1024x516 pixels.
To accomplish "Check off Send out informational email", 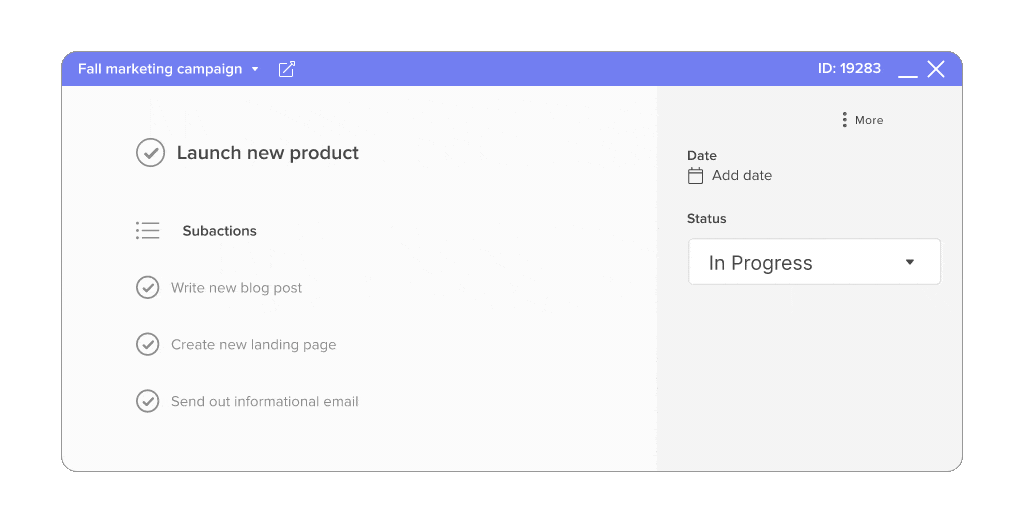I will [148, 401].
